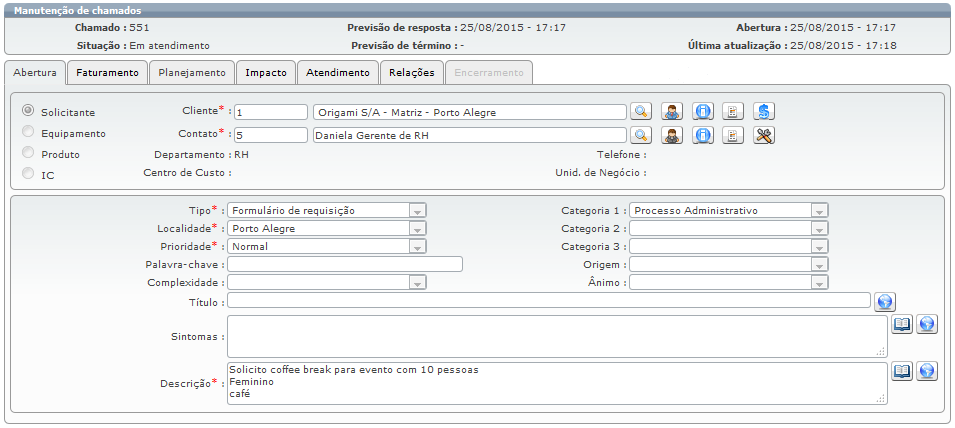The height and width of the screenshot is (428, 955).
Task: Show client info via the Cliente row blue icon
Action: click(x=703, y=111)
